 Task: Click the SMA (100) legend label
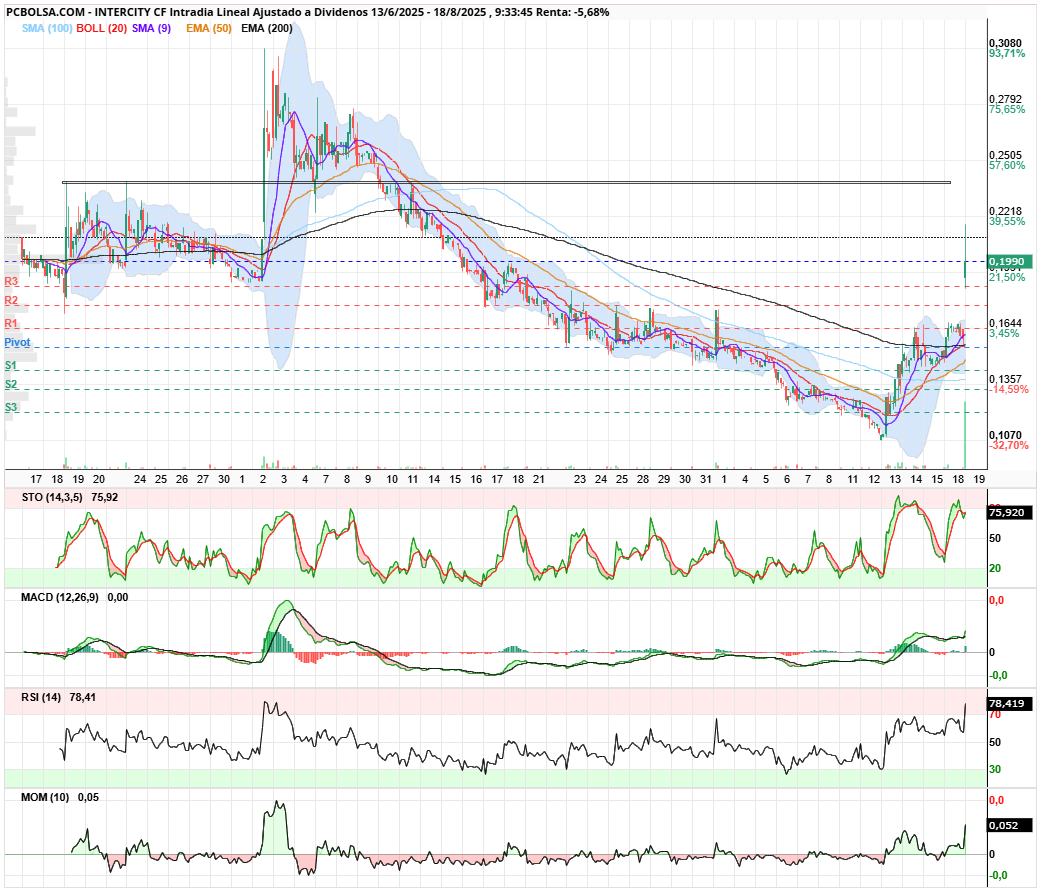(x=47, y=29)
